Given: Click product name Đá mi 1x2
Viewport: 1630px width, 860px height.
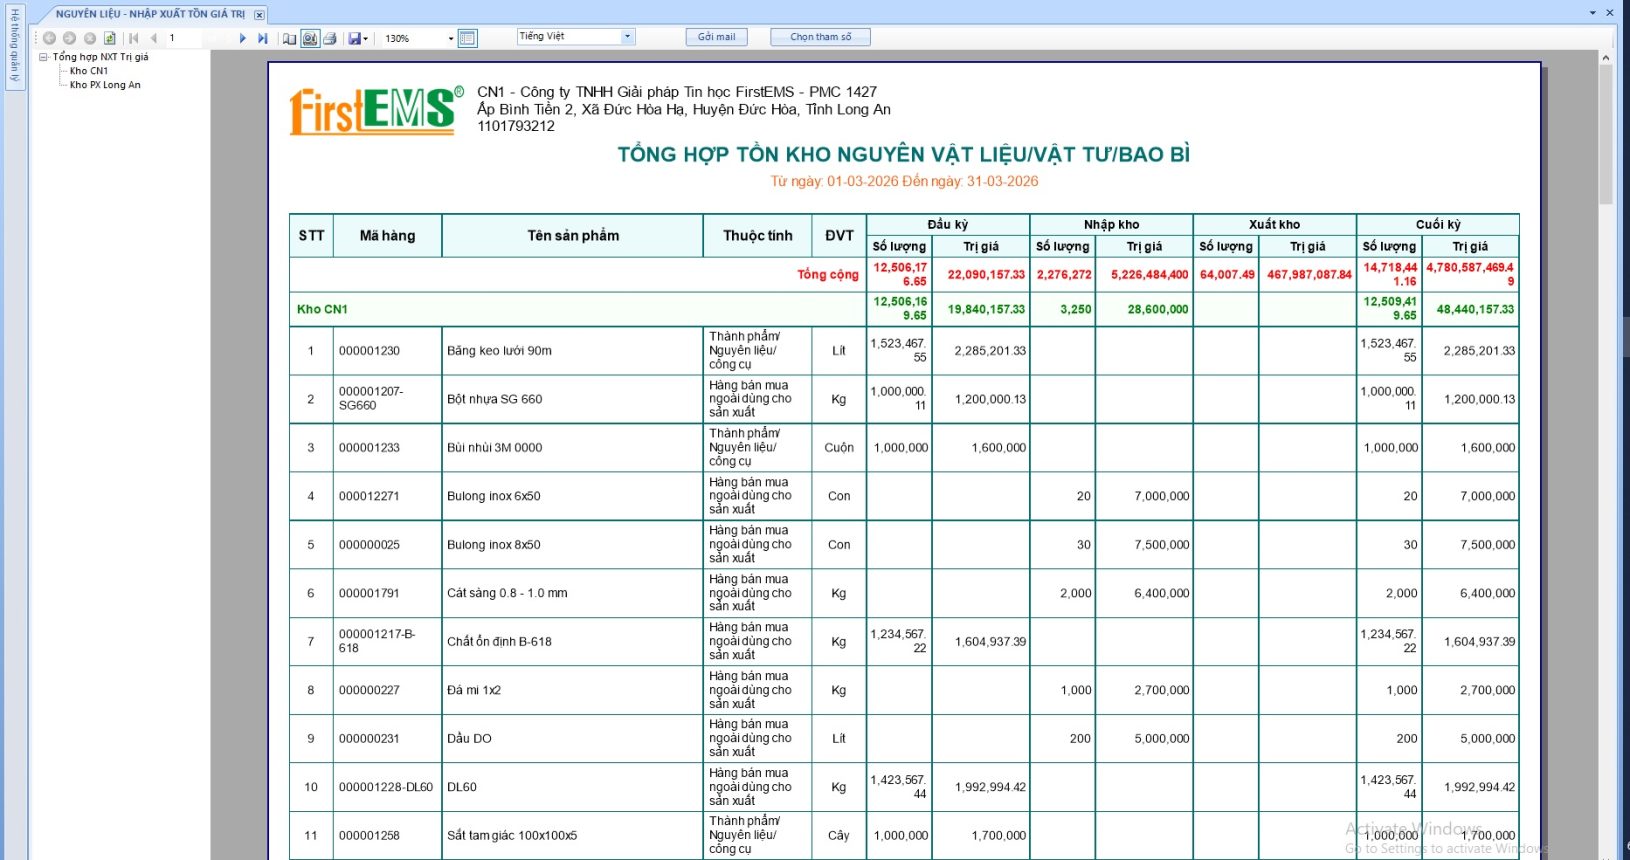Looking at the screenshot, I should point(474,690).
